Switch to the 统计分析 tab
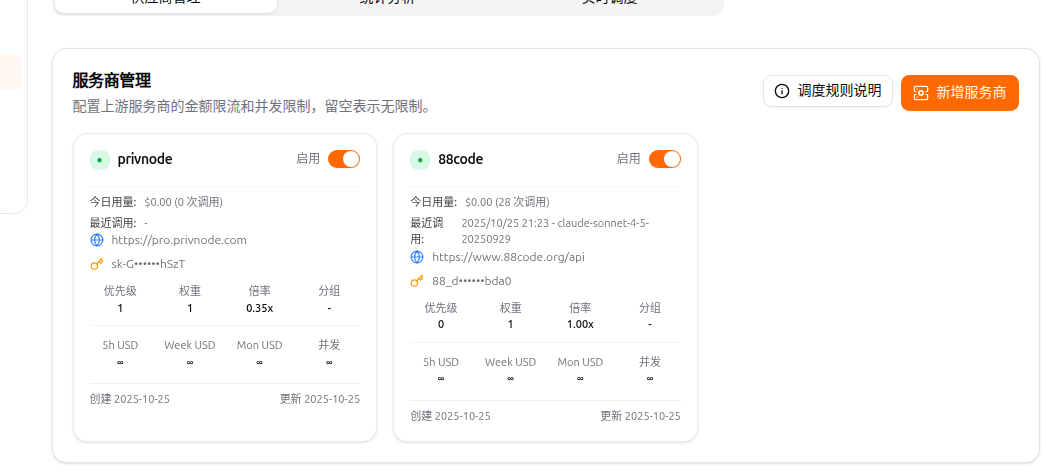 tap(387, 3)
